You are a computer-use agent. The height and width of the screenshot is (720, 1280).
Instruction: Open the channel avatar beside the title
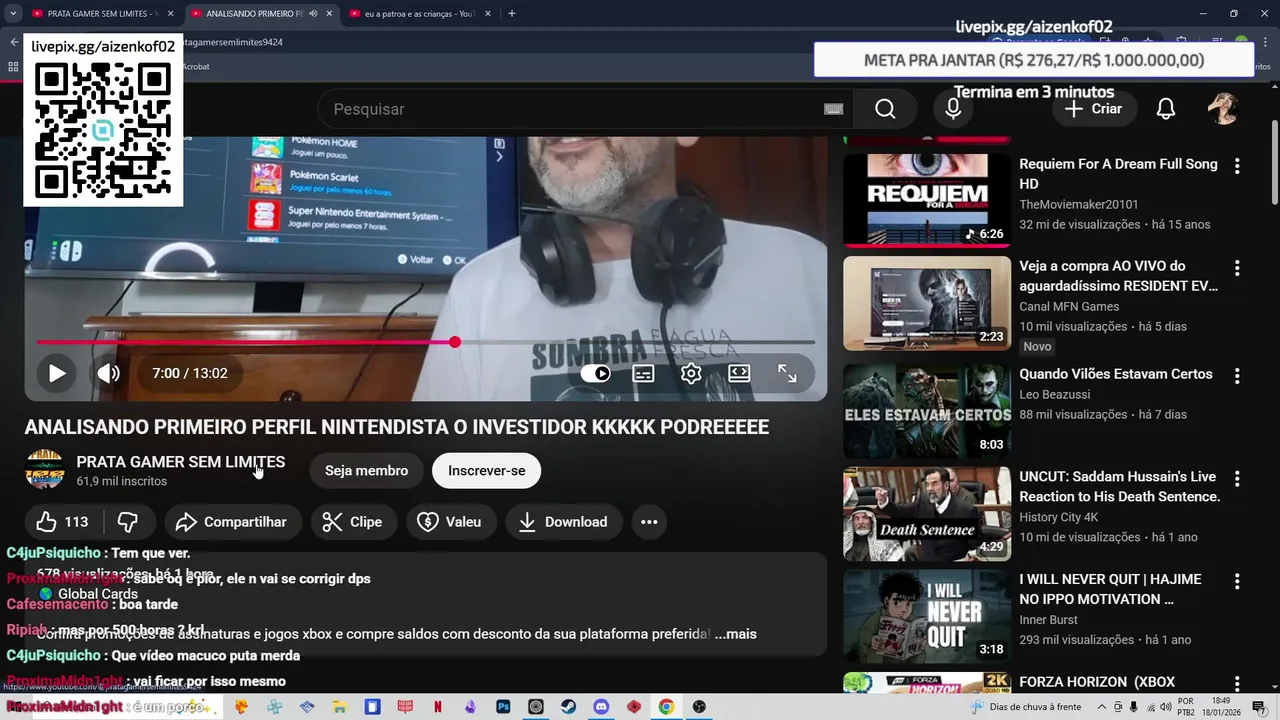tap(45, 470)
